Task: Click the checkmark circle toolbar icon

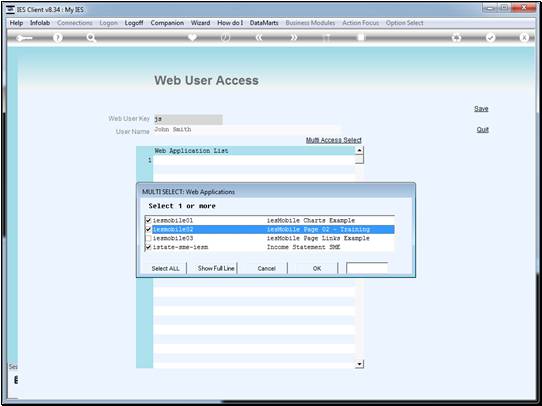Action: click(490, 38)
